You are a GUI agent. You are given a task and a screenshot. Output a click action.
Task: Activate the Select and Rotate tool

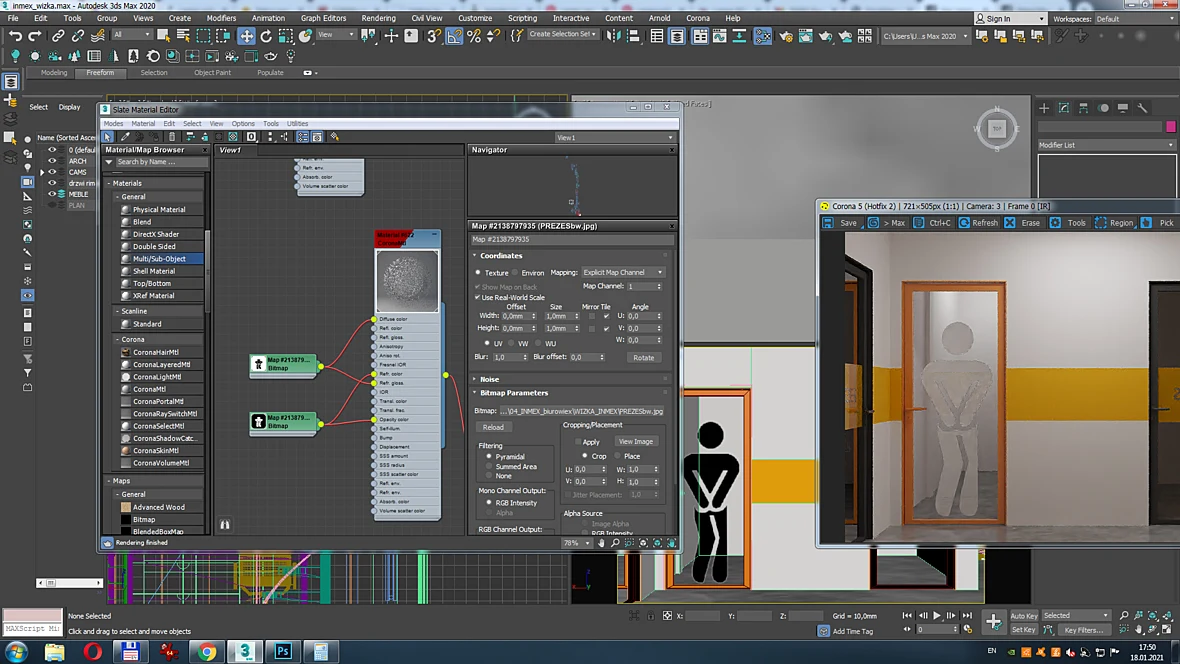(266, 35)
